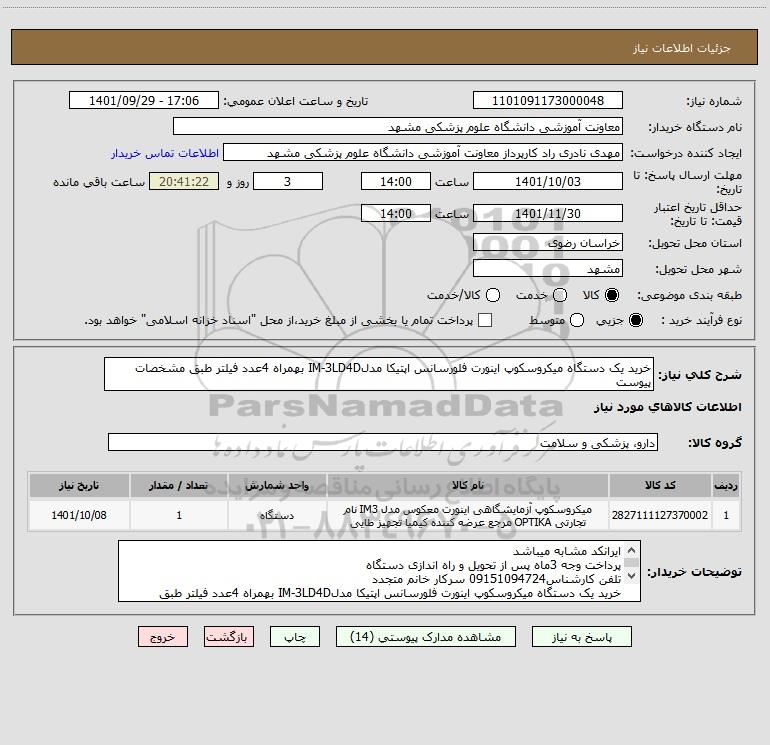Click the تاریخ نیاز column header
770x745 pixels.
[79, 485]
